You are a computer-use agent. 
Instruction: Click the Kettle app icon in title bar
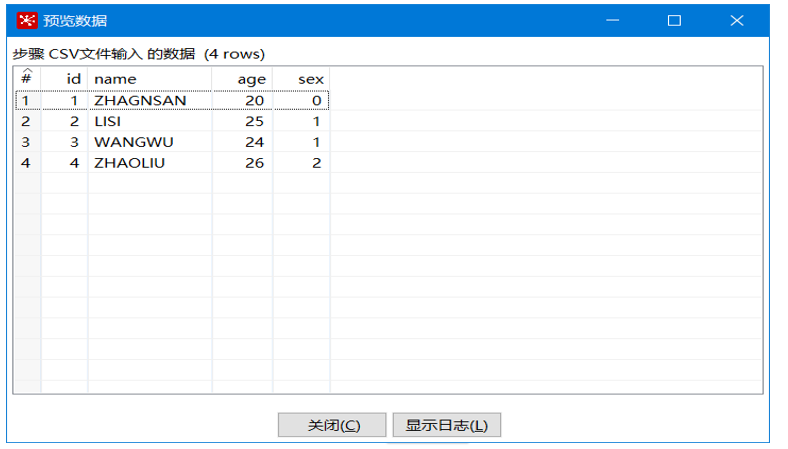pos(27,21)
